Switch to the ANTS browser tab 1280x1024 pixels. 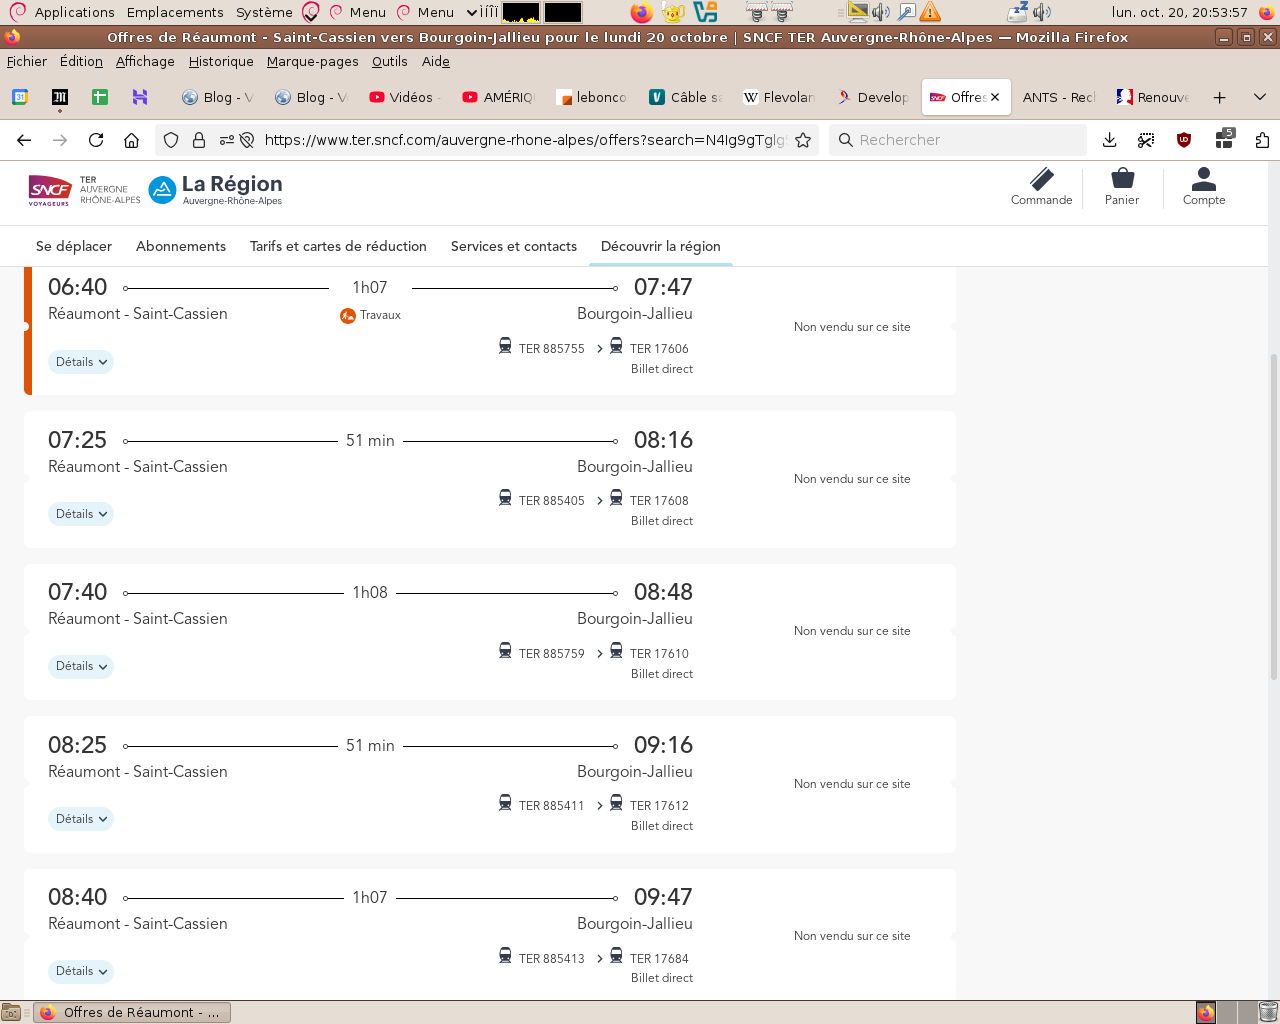click(x=1058, y=97)
